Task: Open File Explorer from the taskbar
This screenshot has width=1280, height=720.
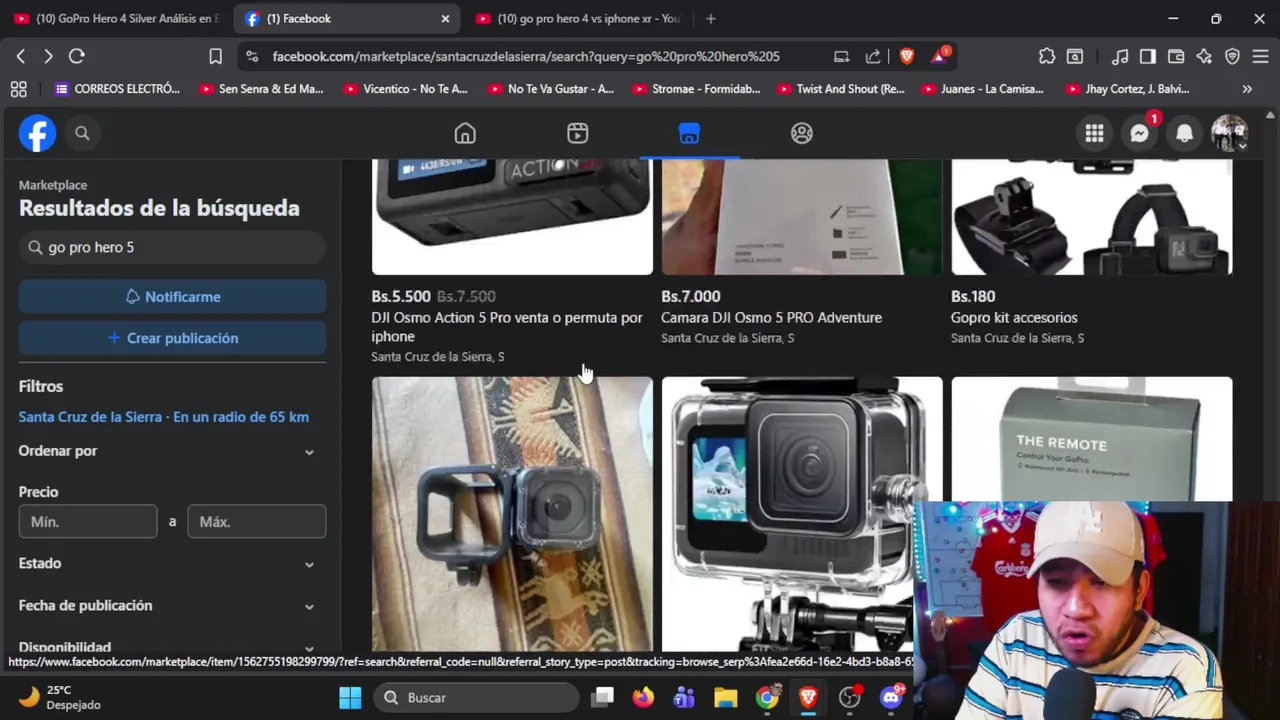Action: 725,698
